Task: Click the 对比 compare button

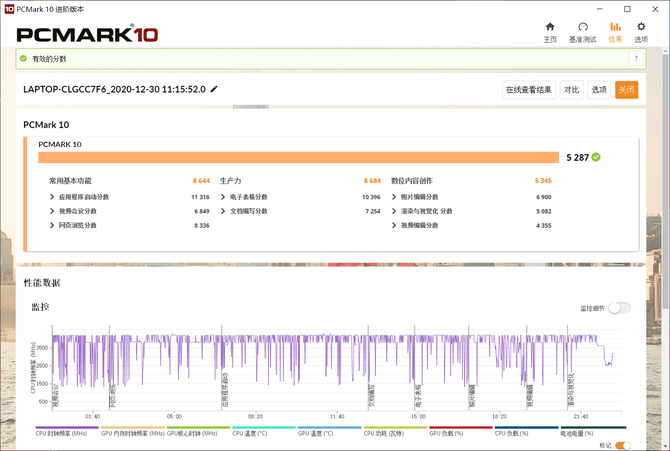Action: 571,90
